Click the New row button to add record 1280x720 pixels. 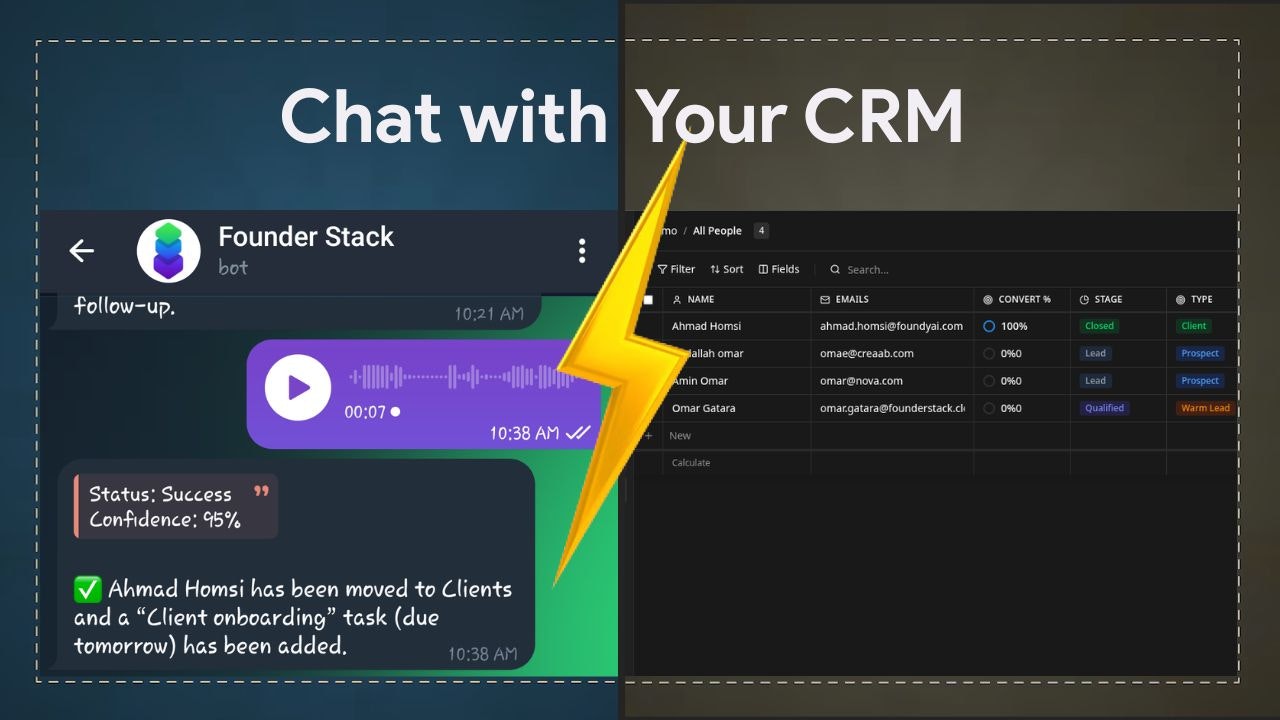click(680, 435)
